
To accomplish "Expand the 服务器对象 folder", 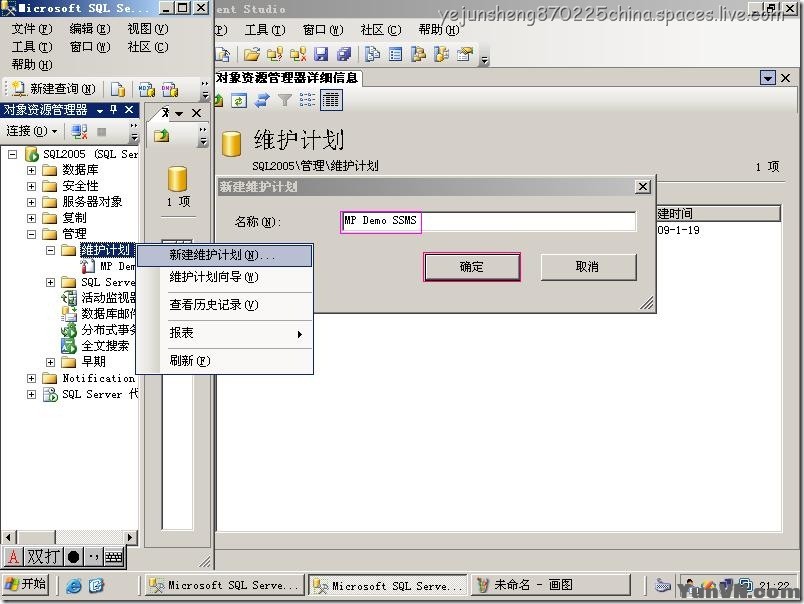I will 31,202.
